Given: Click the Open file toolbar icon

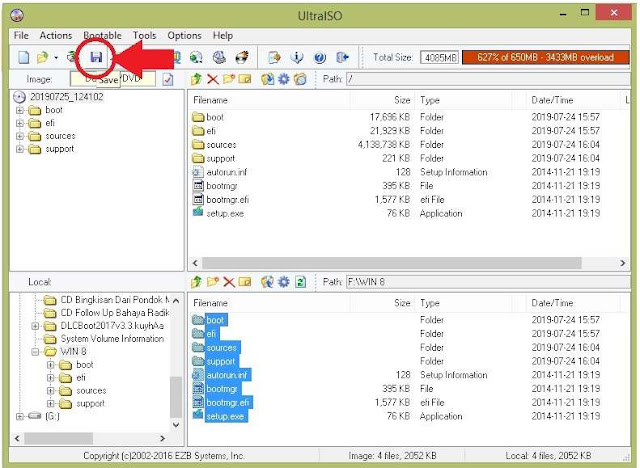Looking at the screenshot, I should (x=42, y=58).
